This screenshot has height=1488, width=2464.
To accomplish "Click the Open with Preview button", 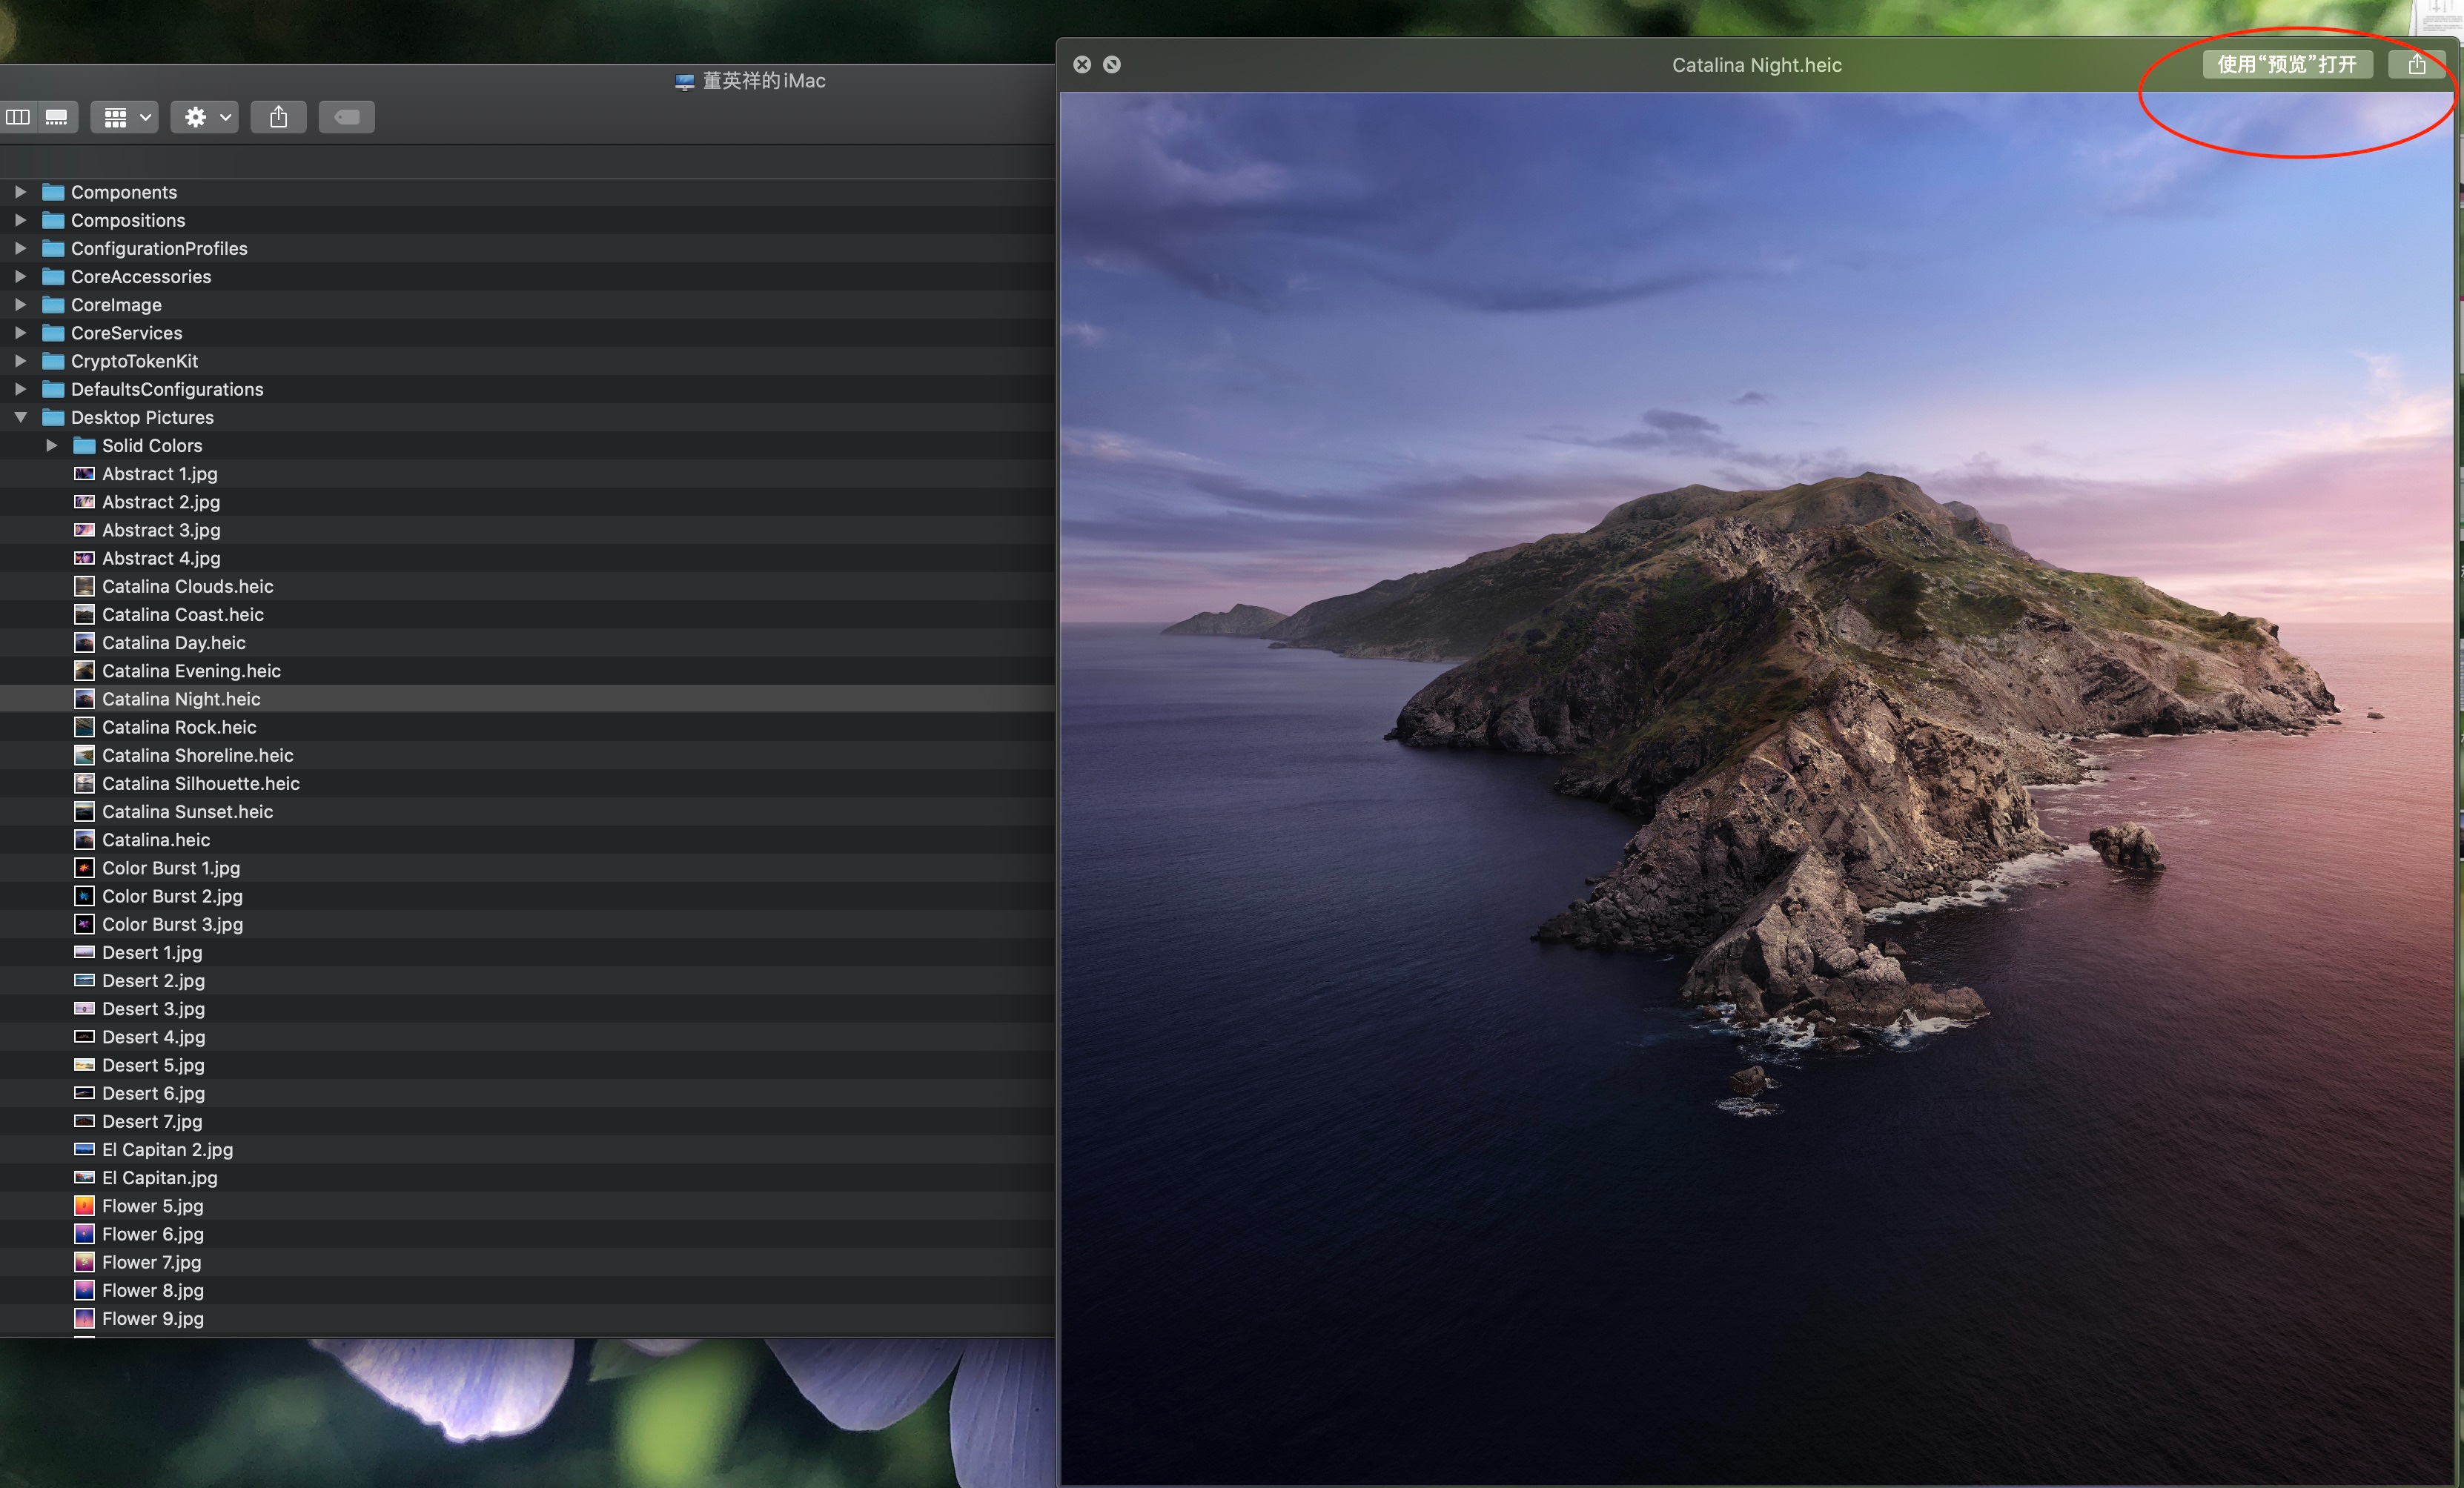I will 2286,65.
